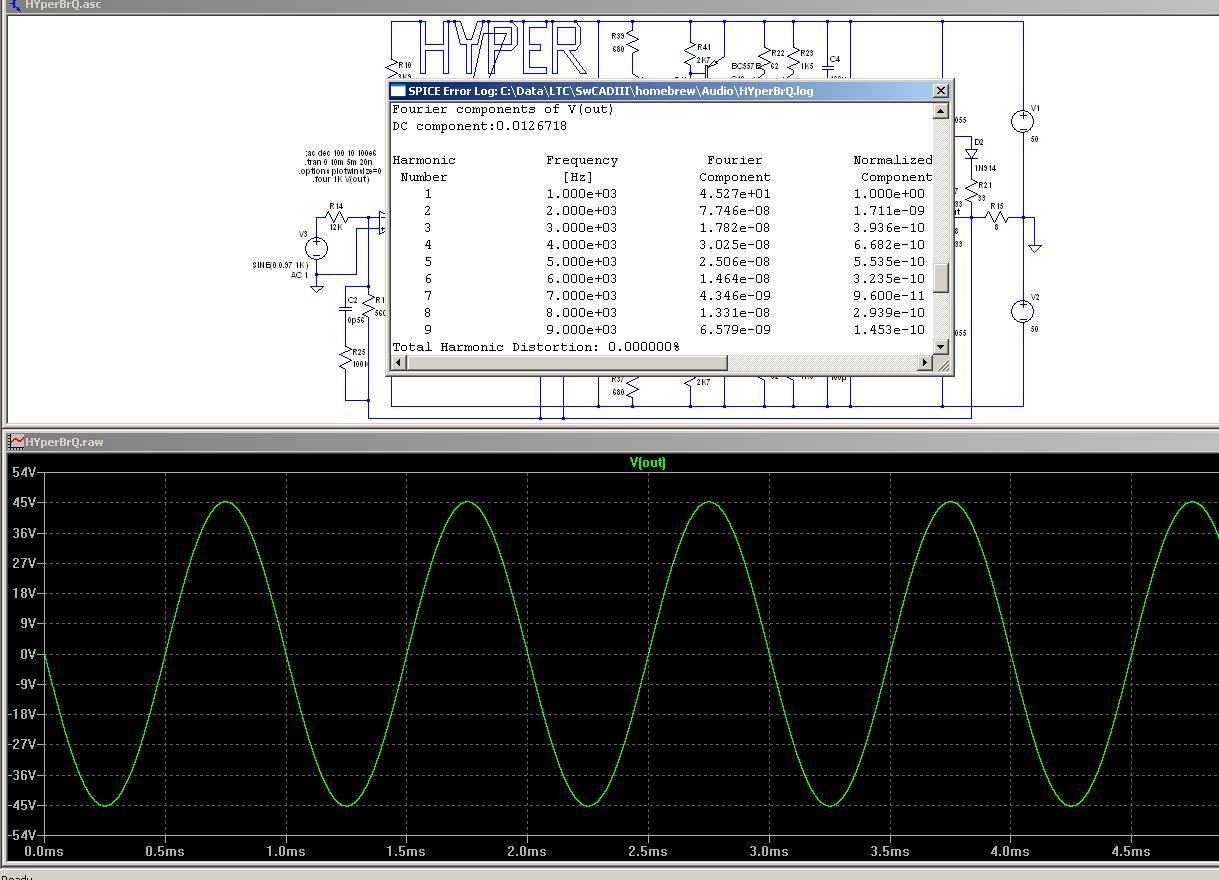The height and width of the screenshot is (880, 1219).
Task: Click the V(out) trace label
Action: [x=647, y=462]
